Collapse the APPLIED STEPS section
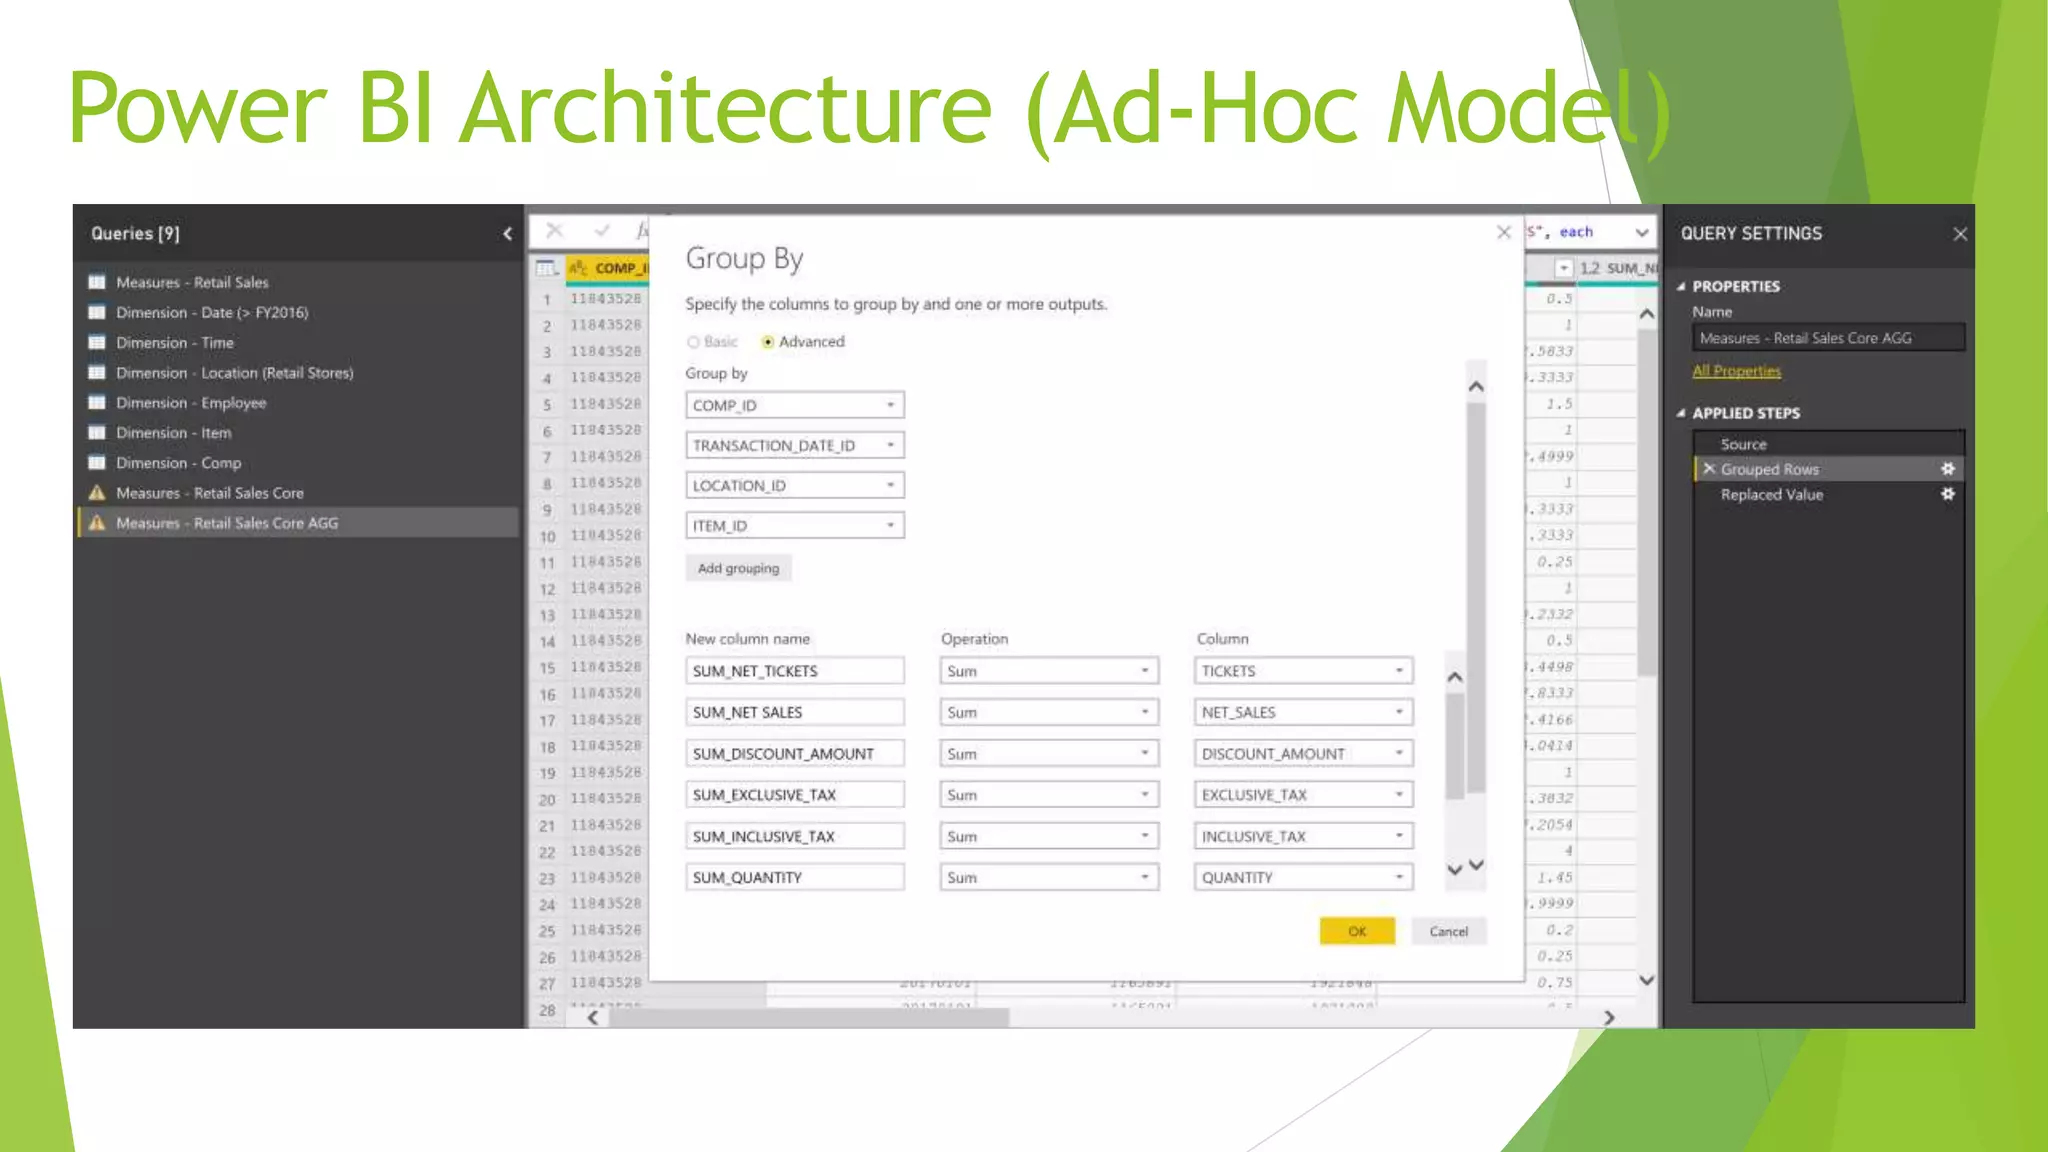 coord(1681,413)
